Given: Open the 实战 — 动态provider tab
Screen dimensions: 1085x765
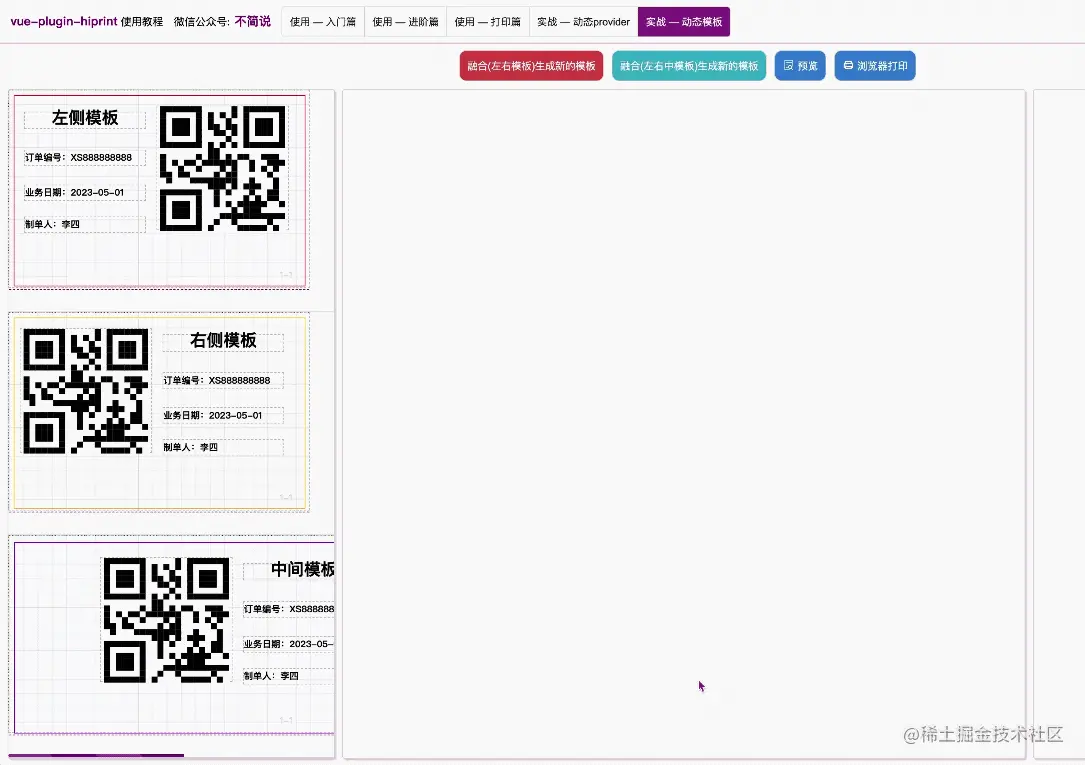Looking at the screenshot, I should pos(582,21).
